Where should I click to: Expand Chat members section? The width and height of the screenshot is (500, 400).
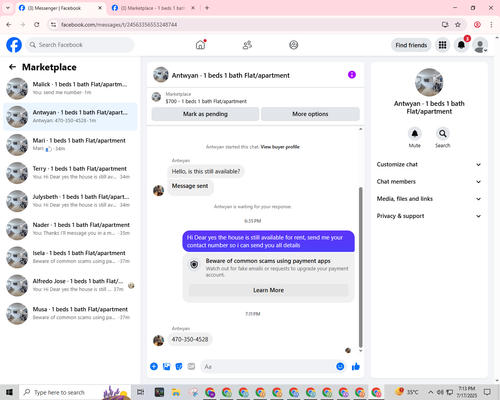(x=429, y=182)
